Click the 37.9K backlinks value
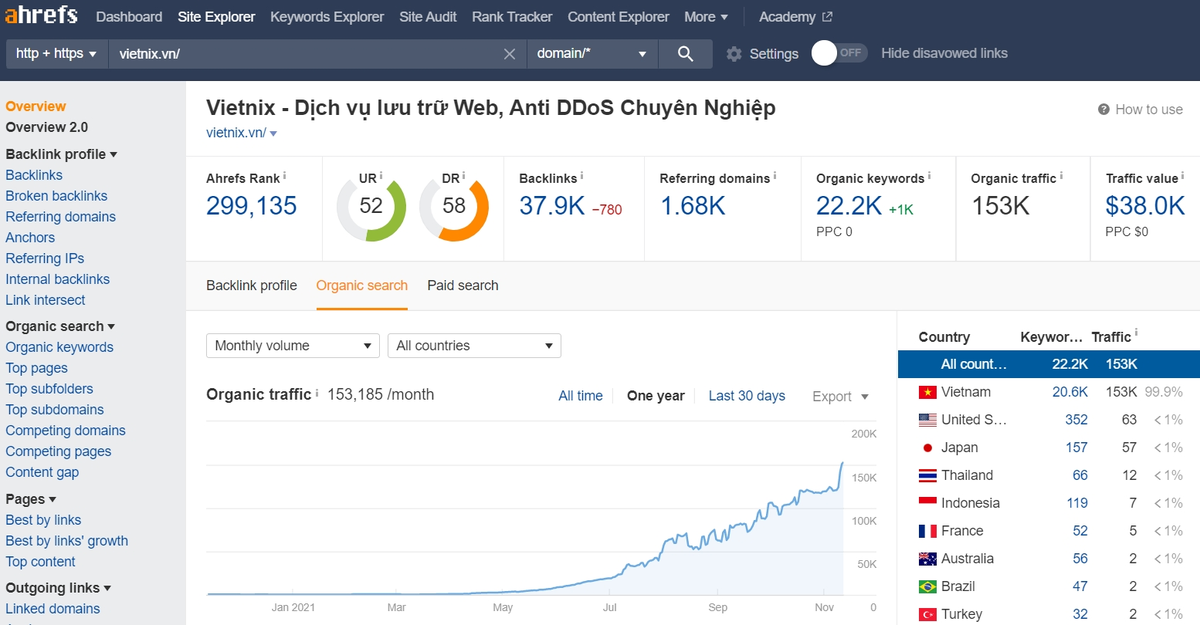The height and width of the screenshot is (625, 1200). pos(552,206)
